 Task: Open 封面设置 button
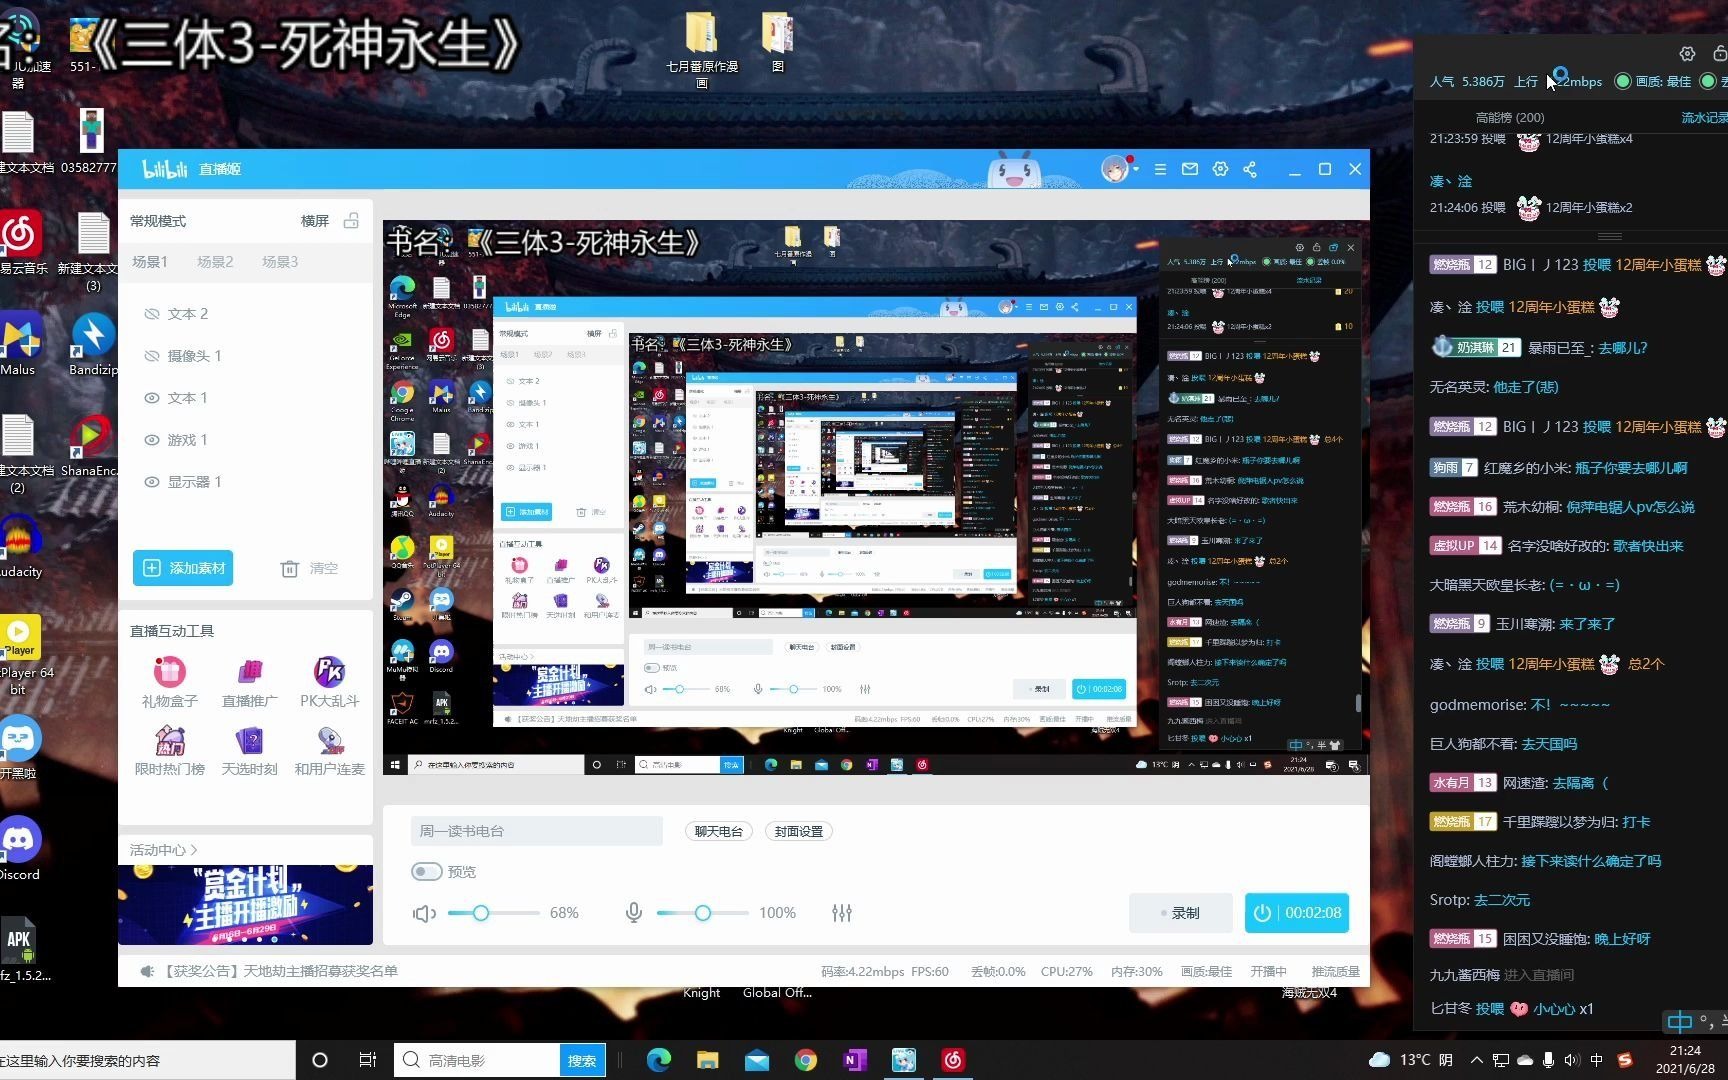799,831
